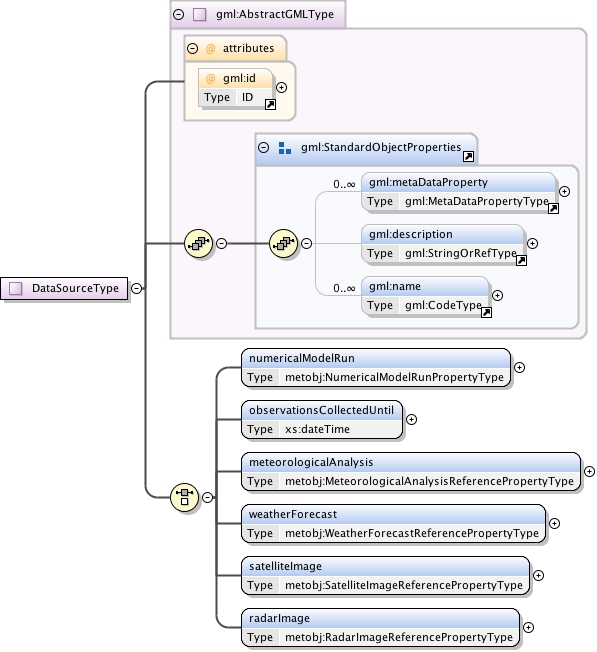Collapse the DataSourceType root node
The height and width of the screenshot is (652, 597).
tap(136, 288)
